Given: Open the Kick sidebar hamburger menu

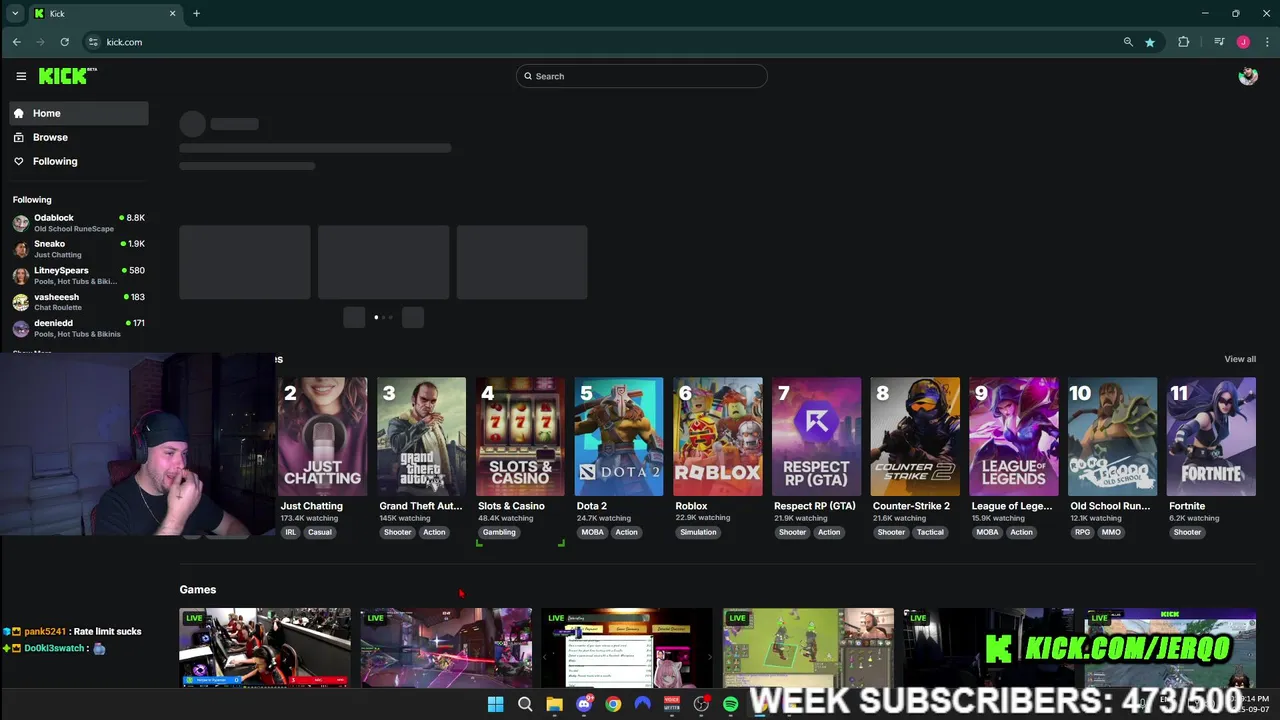Looking at the screenshot, I should click(x=21, y=76).
